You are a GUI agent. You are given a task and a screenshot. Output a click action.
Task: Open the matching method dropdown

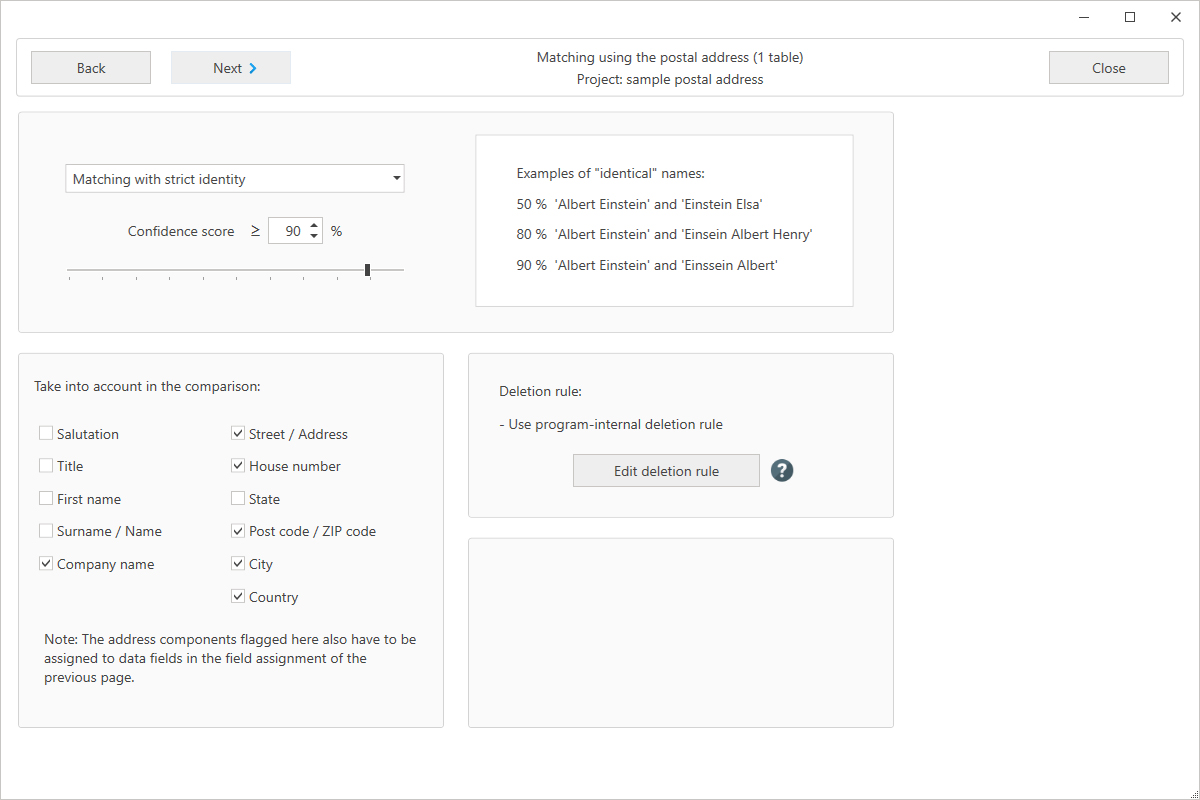[394, 178]
